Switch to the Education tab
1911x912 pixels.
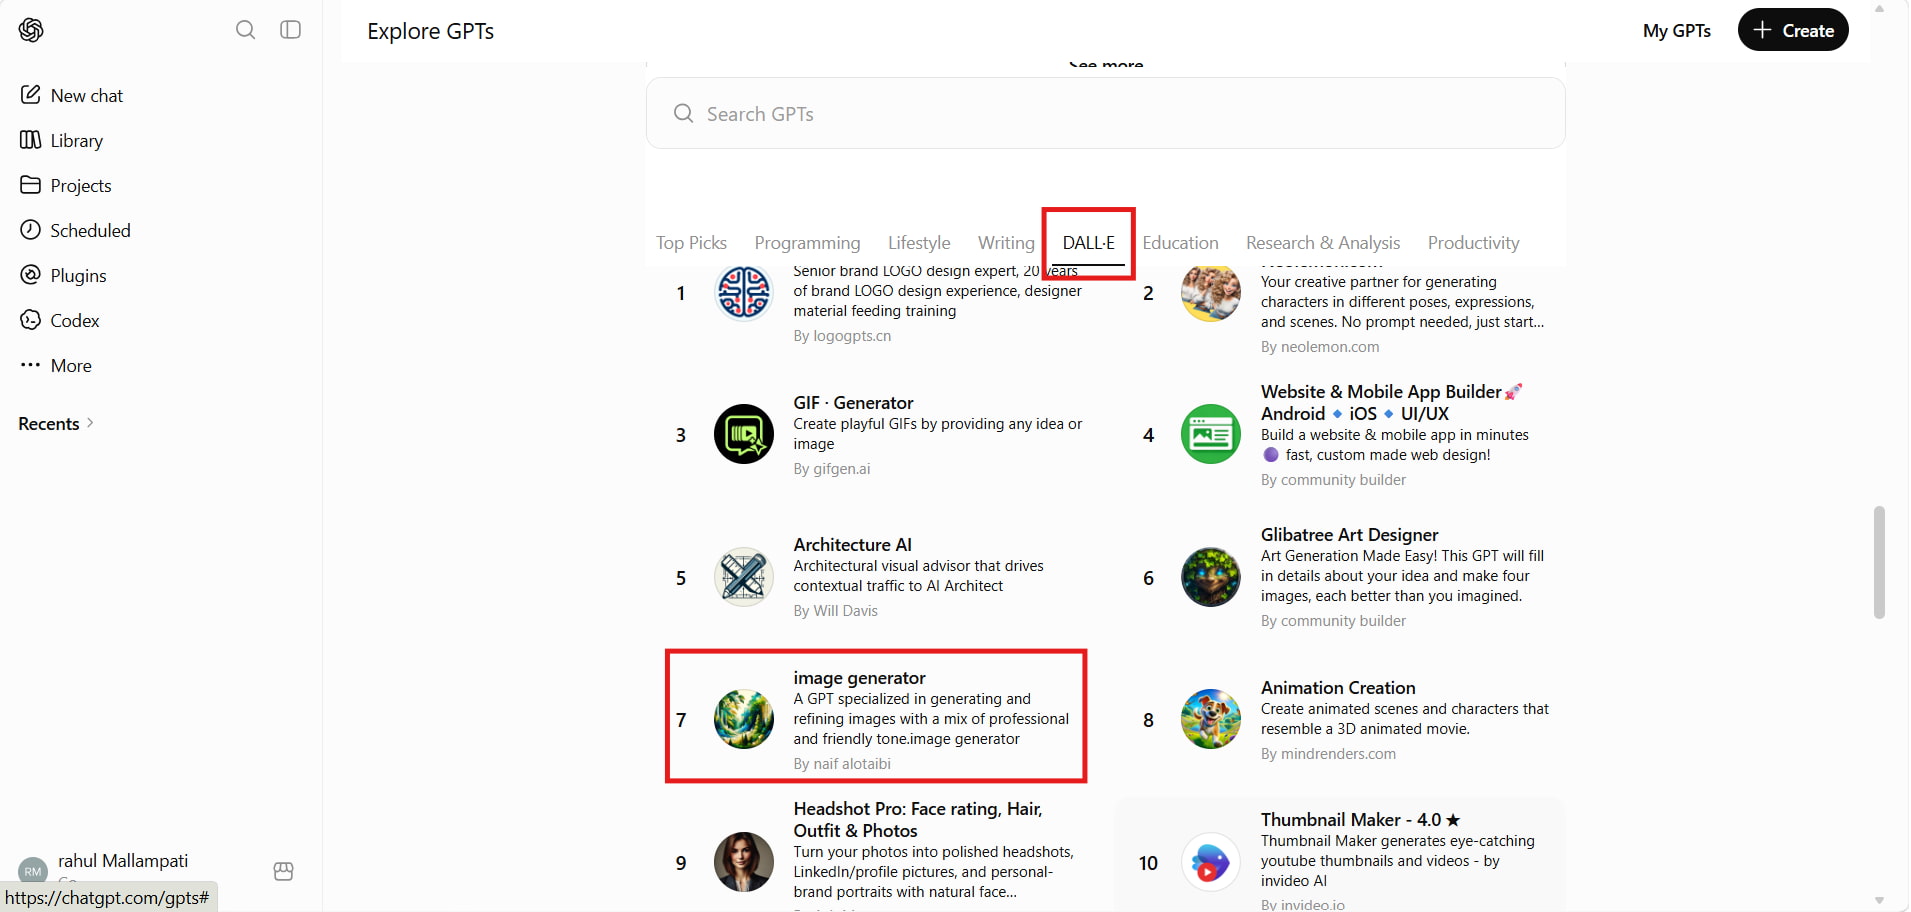point(1180,243)
